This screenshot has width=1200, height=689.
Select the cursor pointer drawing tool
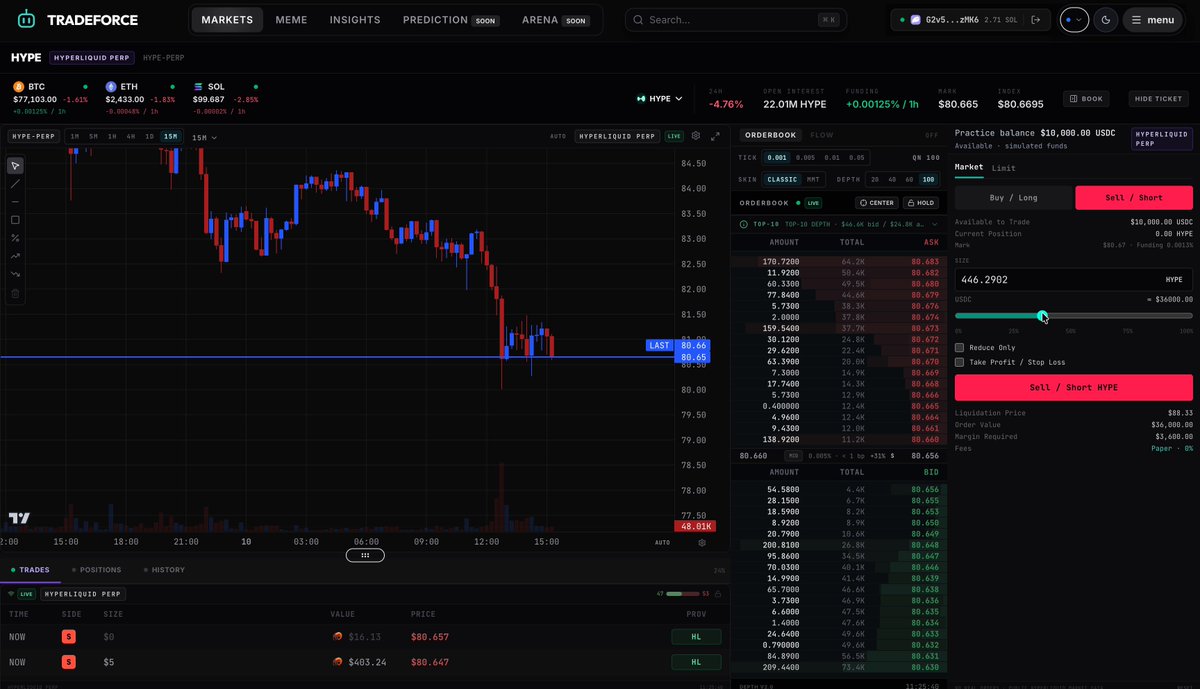pyautogui.click(x=15, y=165)
